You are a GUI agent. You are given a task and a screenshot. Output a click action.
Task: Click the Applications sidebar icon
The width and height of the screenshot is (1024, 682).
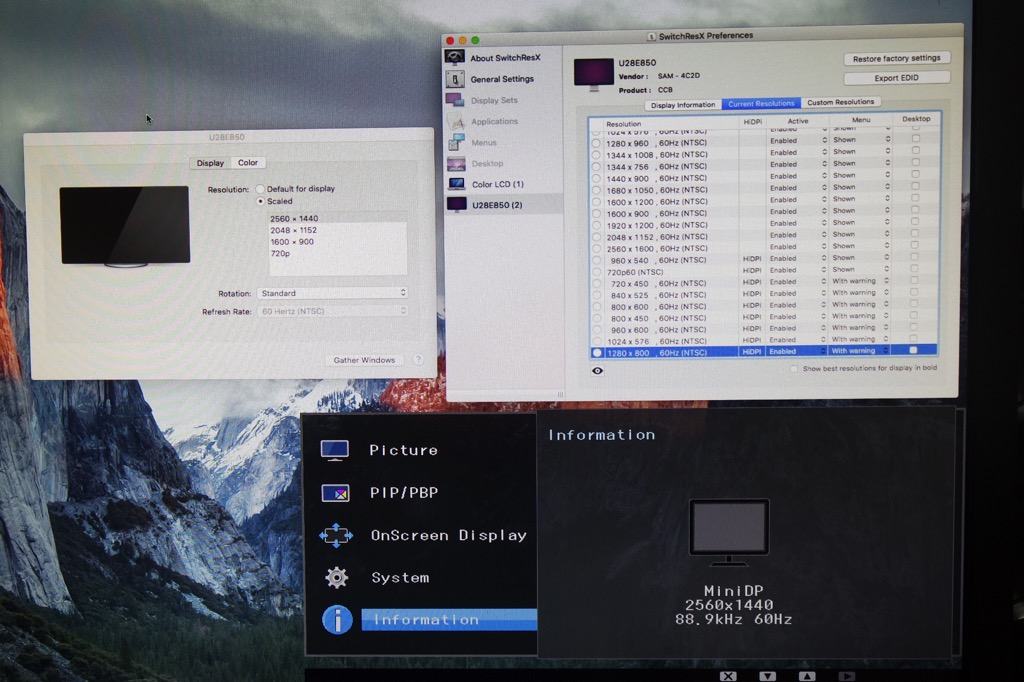coord(456,122)
